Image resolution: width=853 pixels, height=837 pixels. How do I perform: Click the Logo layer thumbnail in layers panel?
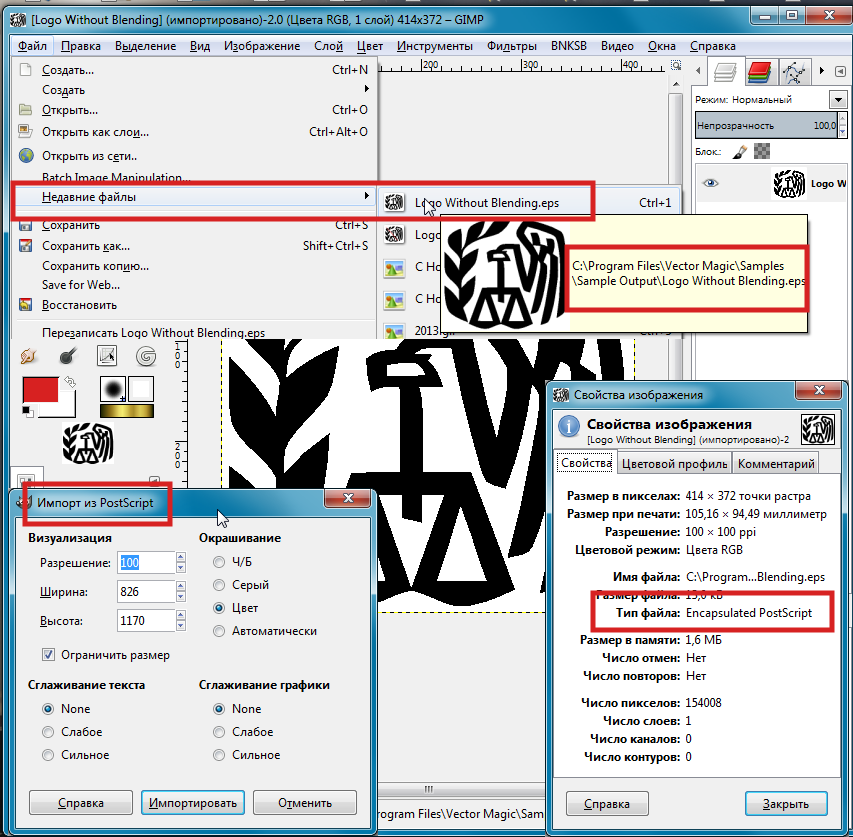tap(789, 184)
